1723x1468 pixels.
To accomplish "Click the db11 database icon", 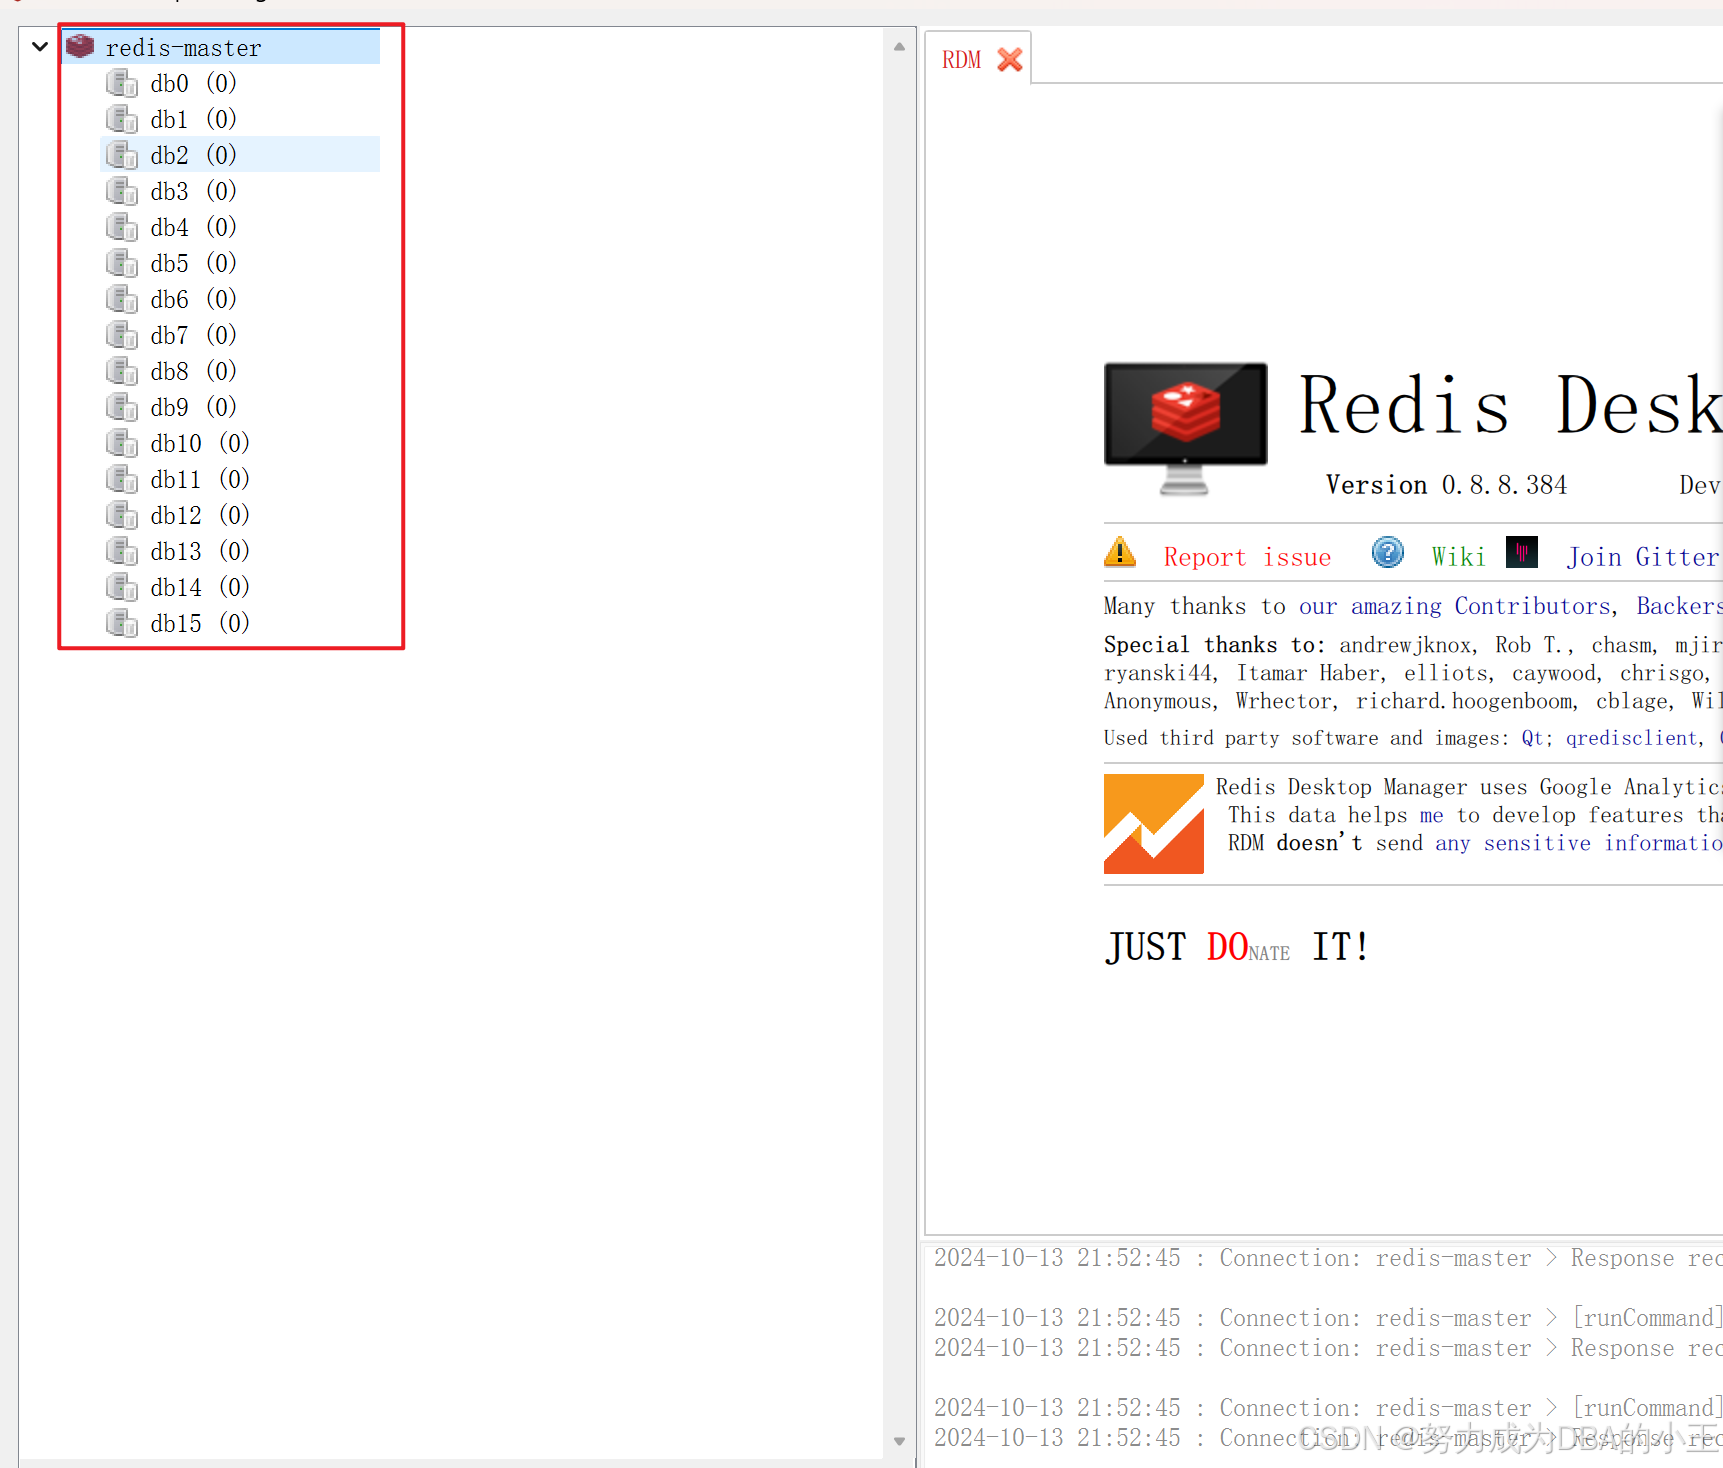I will [x=122, y=479].
